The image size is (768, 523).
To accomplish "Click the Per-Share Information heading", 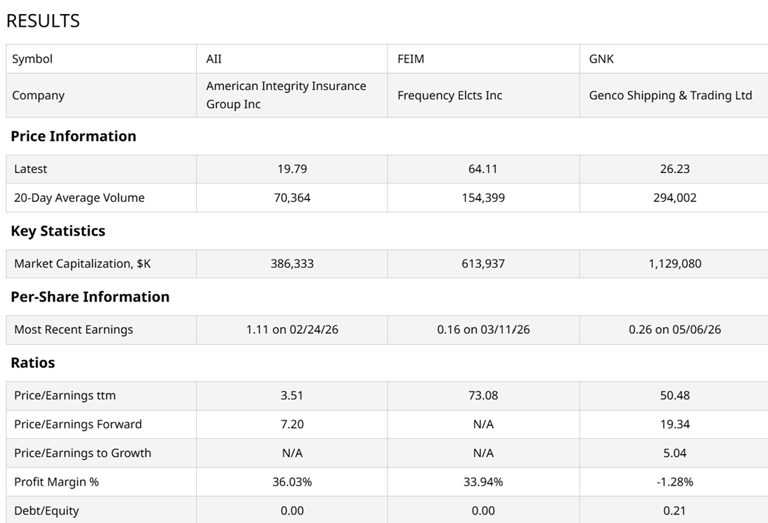I will click(x=90, y=297).
